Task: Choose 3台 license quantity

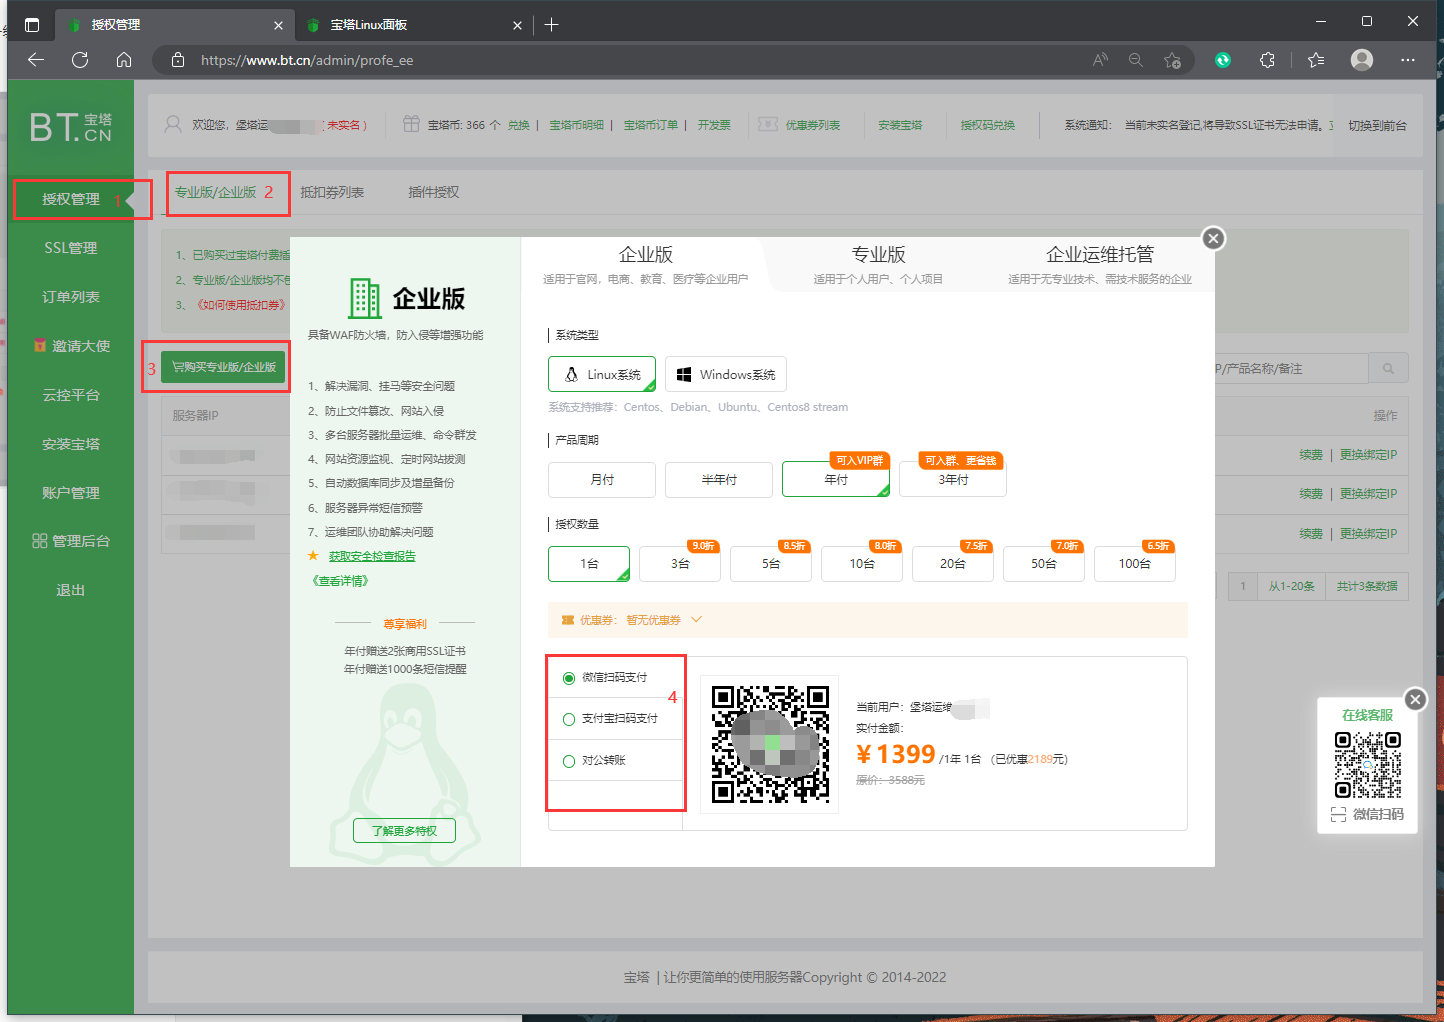Action: tap(680, 564)
